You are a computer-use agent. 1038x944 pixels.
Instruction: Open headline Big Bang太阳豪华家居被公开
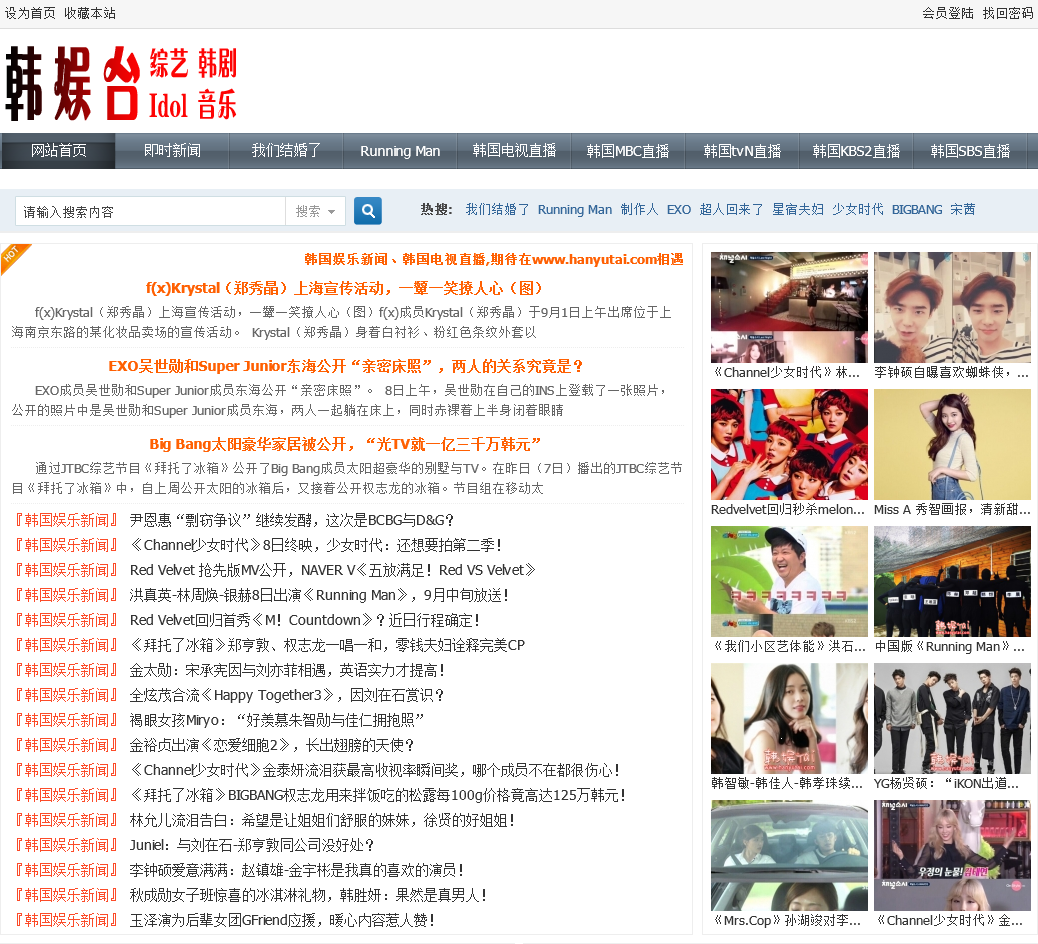pyautogui.click(x=345, y=445)
